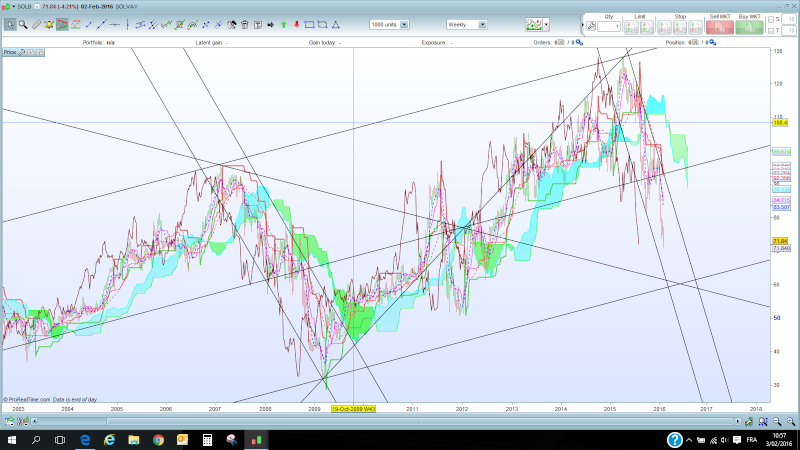Select the short line segment tool

coord(88,24)
